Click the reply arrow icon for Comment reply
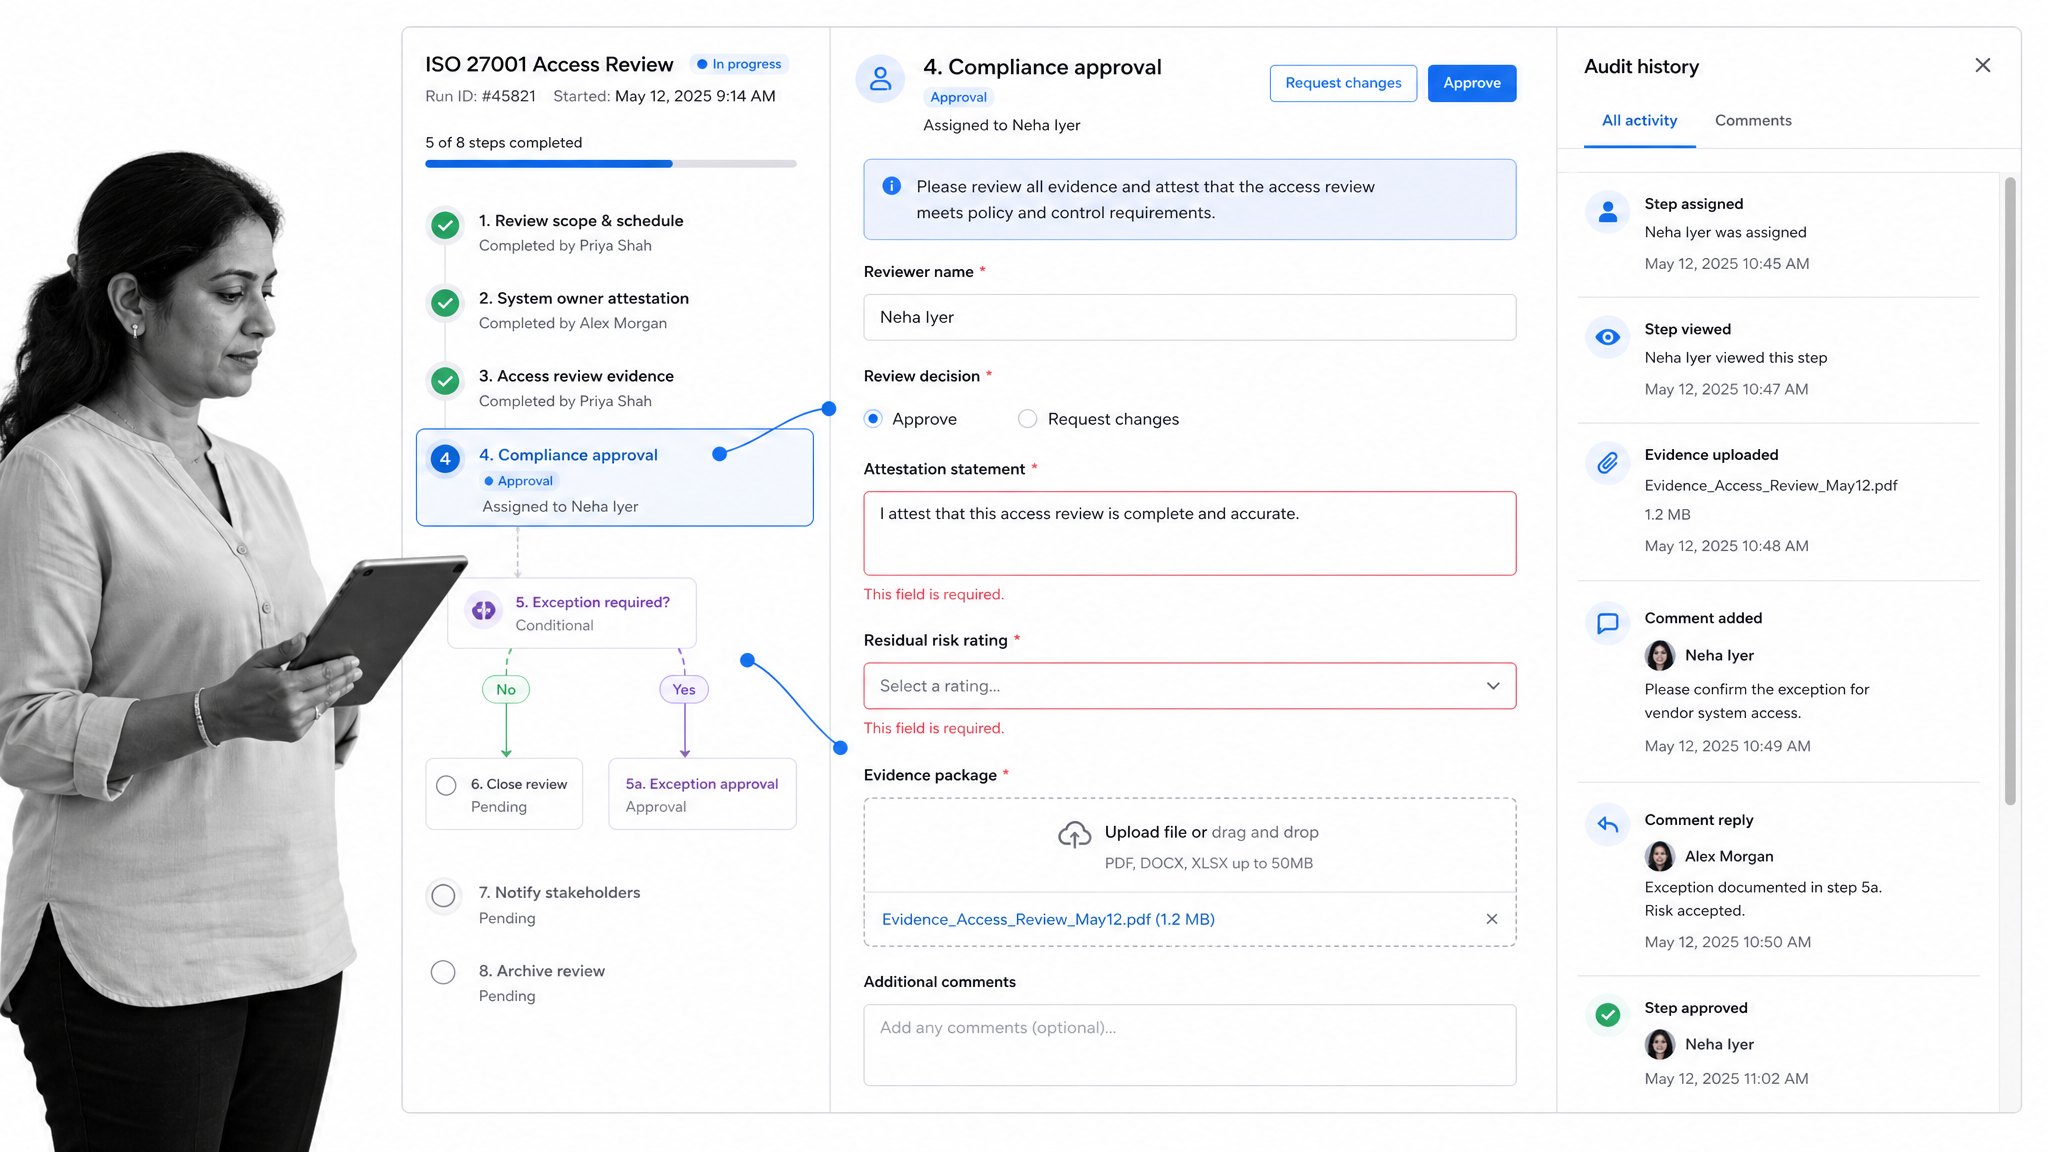 (1608, 825)
